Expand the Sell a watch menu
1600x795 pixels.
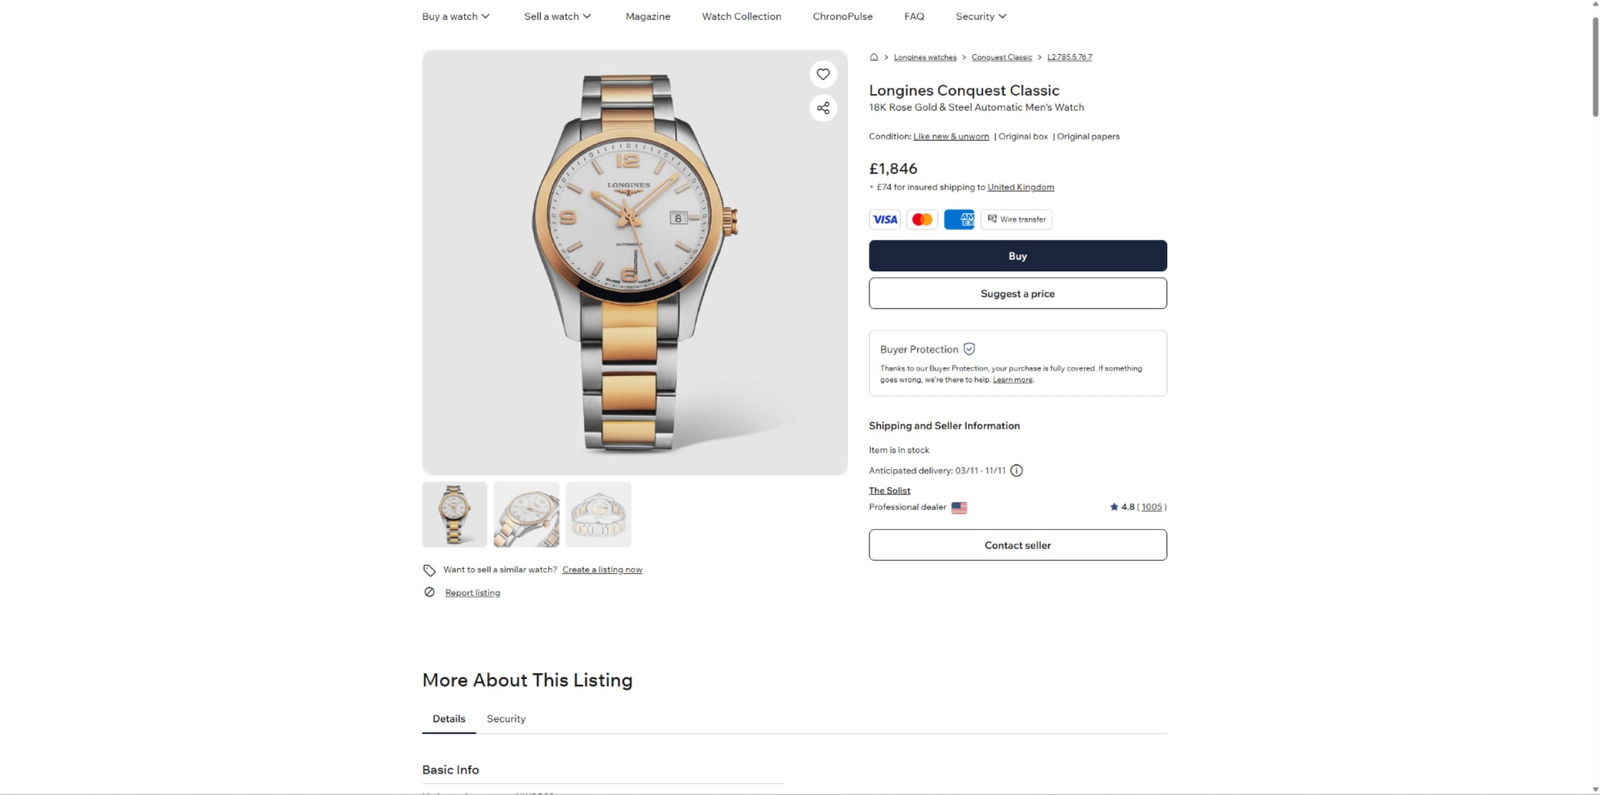click(x=556, y=16)
